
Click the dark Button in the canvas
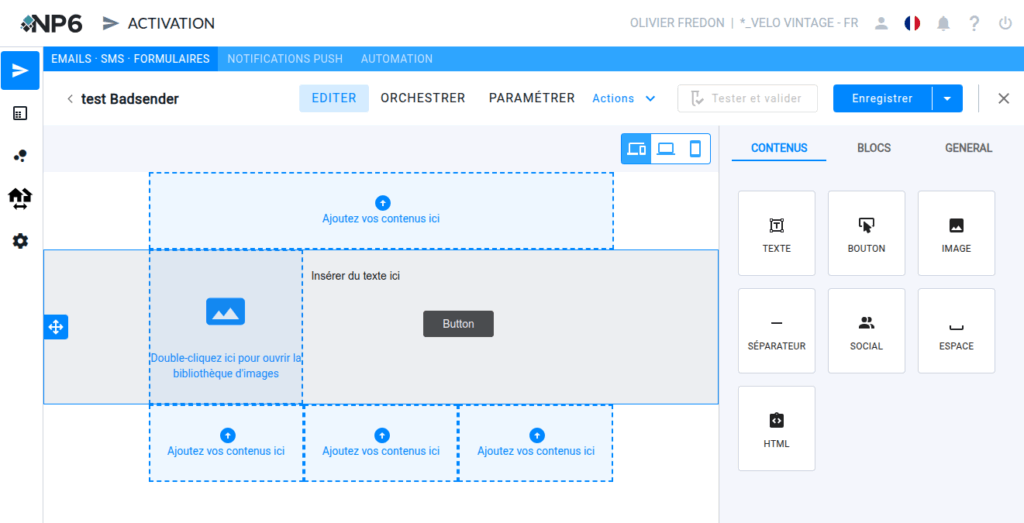click(458, 324)
